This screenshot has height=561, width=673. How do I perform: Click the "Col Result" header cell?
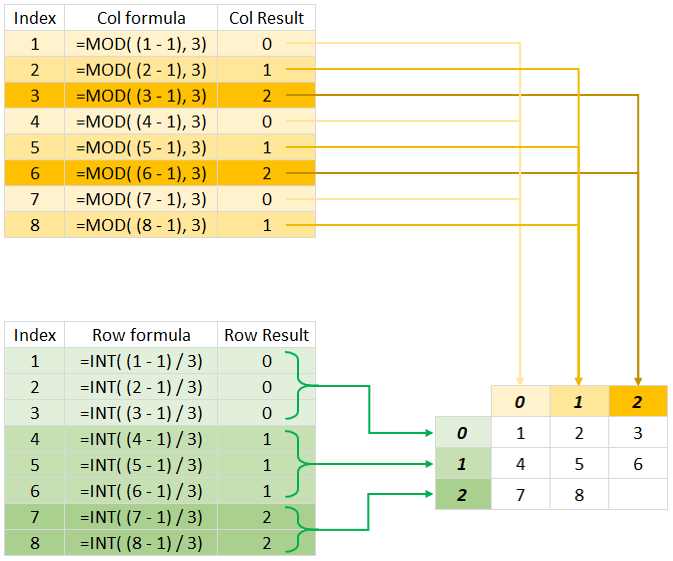pyautogui.click(x=266, y=18)
